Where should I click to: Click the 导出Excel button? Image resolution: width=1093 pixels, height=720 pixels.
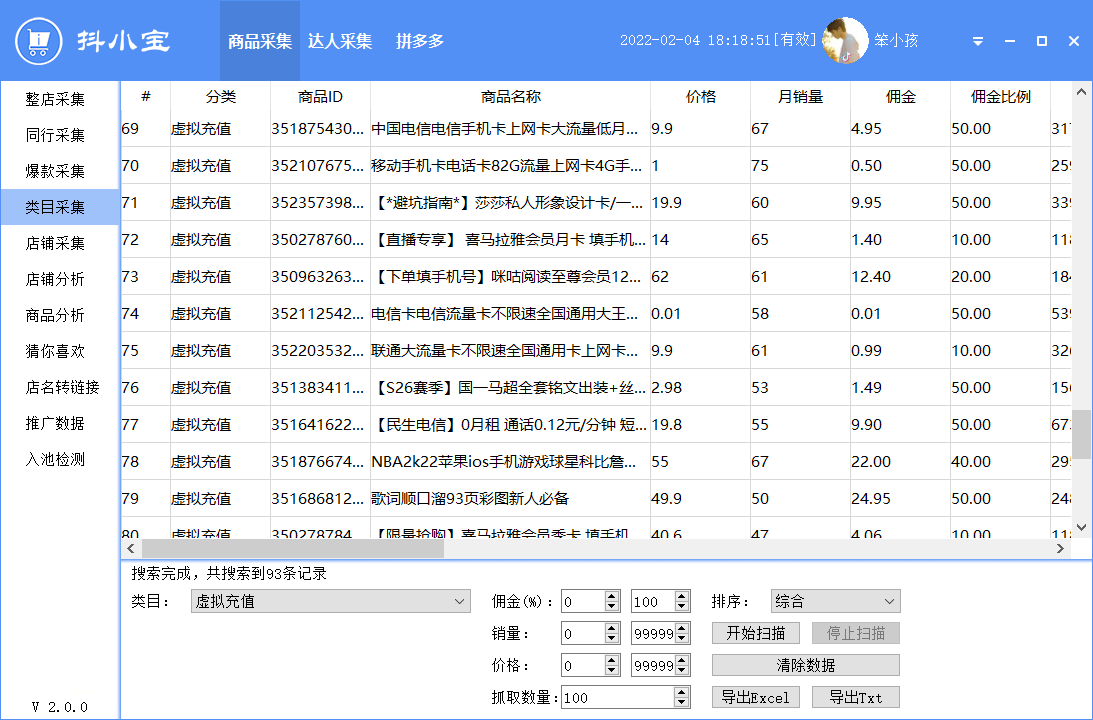tap(755, 697)
